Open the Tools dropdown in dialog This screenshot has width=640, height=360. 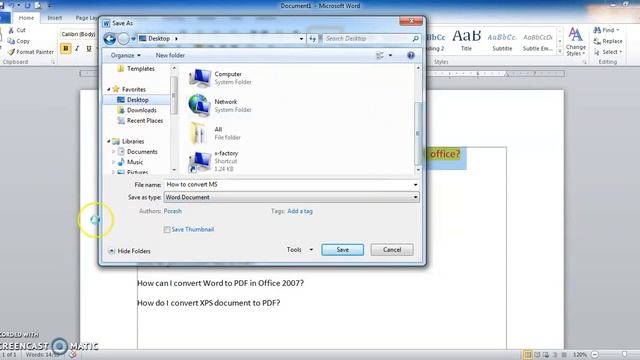click(300, 249)
